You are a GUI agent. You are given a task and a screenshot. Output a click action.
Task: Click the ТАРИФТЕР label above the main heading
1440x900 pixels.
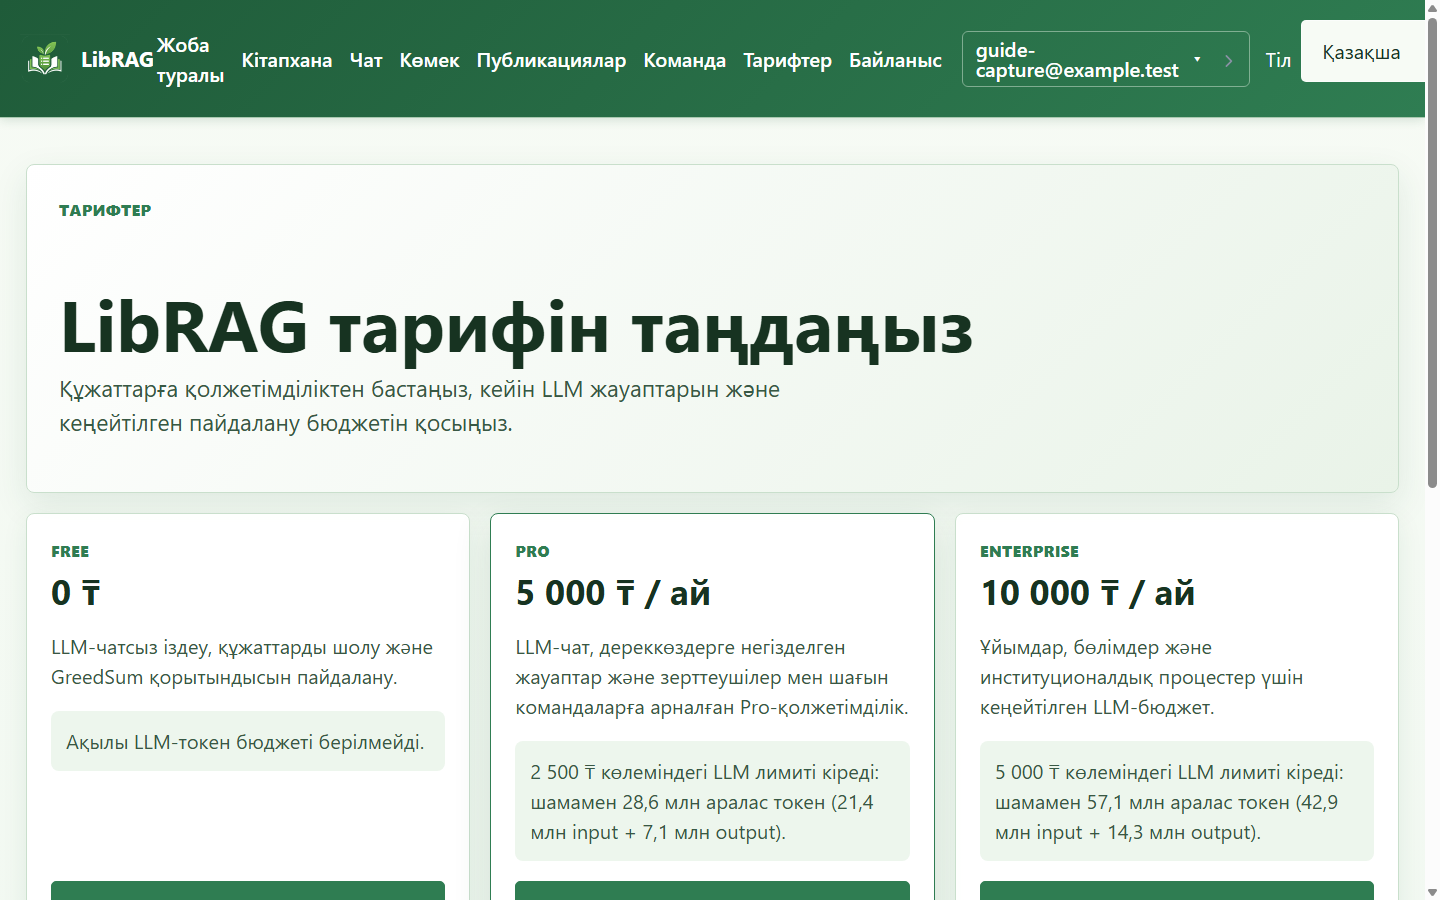click(x=105, y=210)
